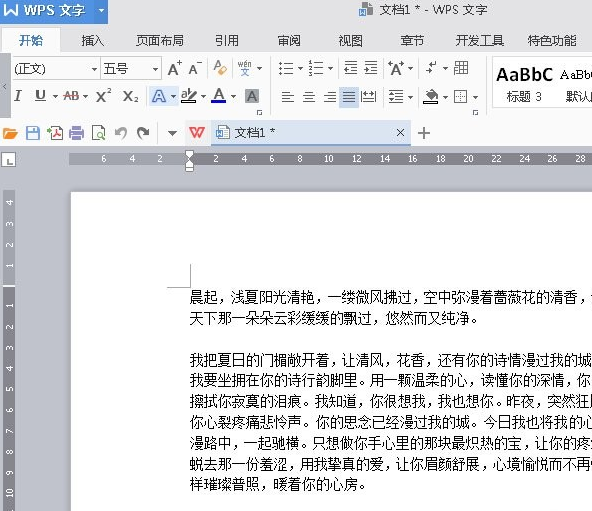Open WPS 文字 application menu arrow
This screenshot has height=511, width=592.
click(x=101, y=11)
